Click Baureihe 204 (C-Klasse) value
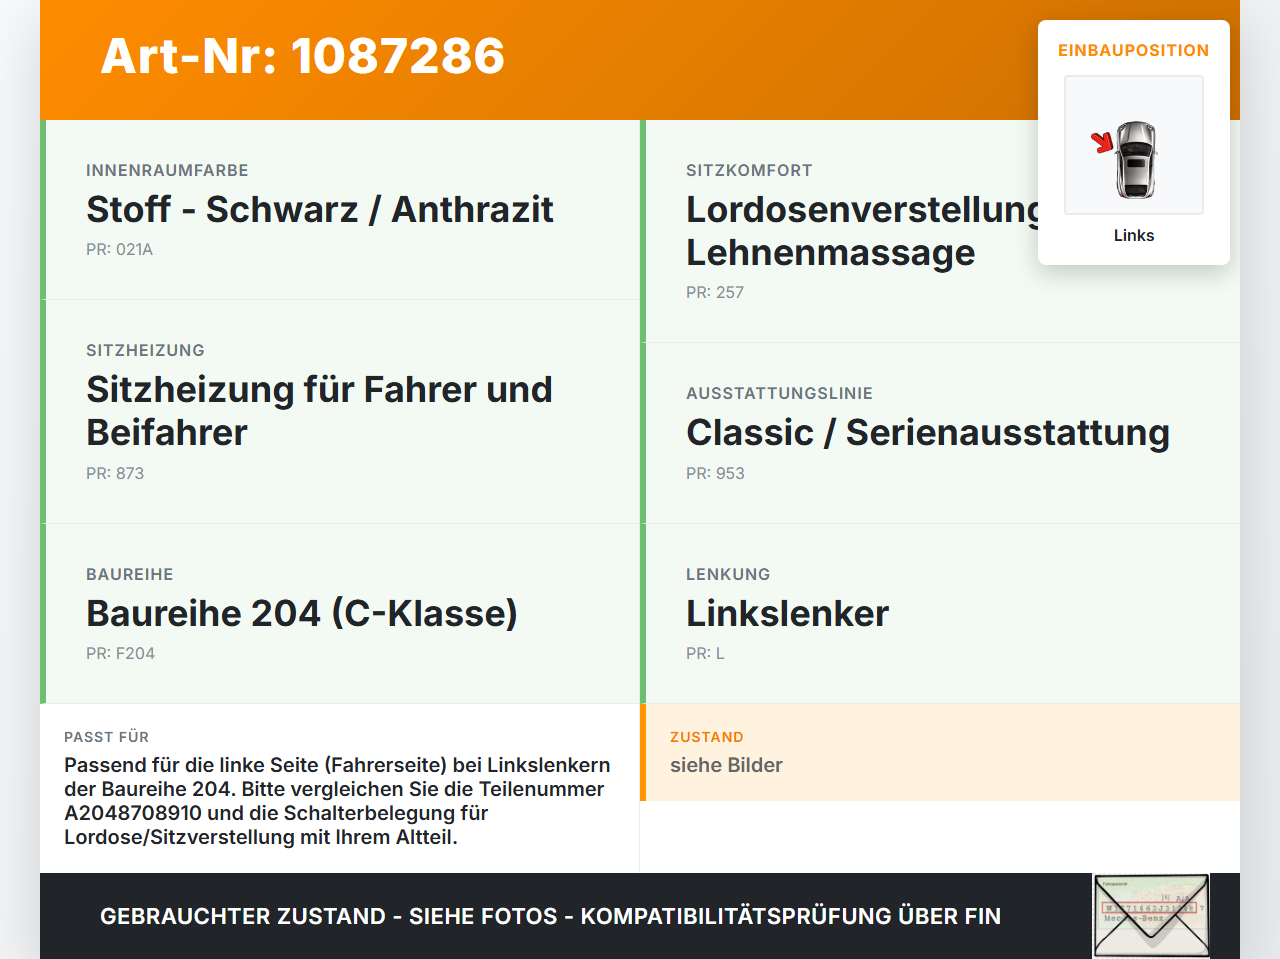The height and width of the screenshot is (959, 1280). [x=302, y=613]
